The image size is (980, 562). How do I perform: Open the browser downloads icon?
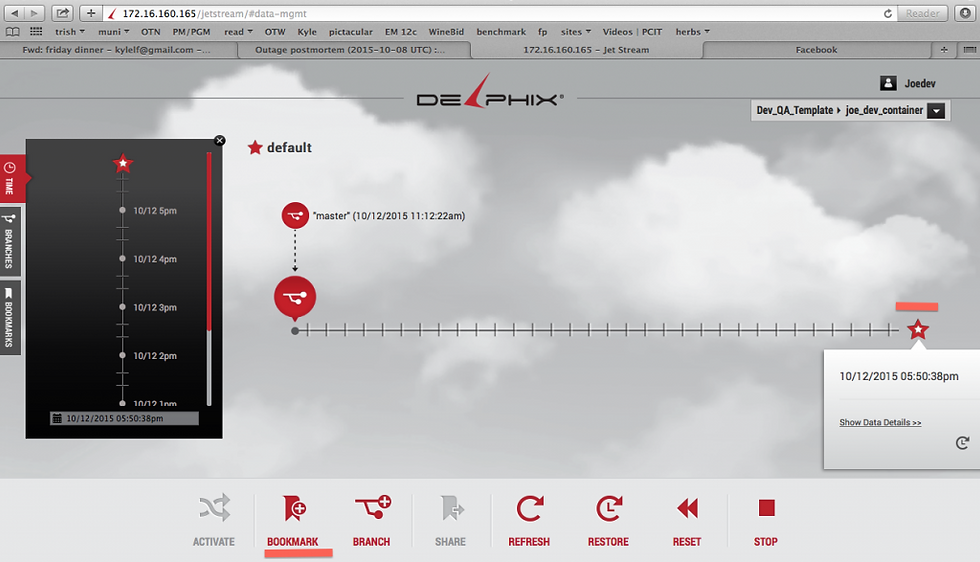click(x=965, y=13)
